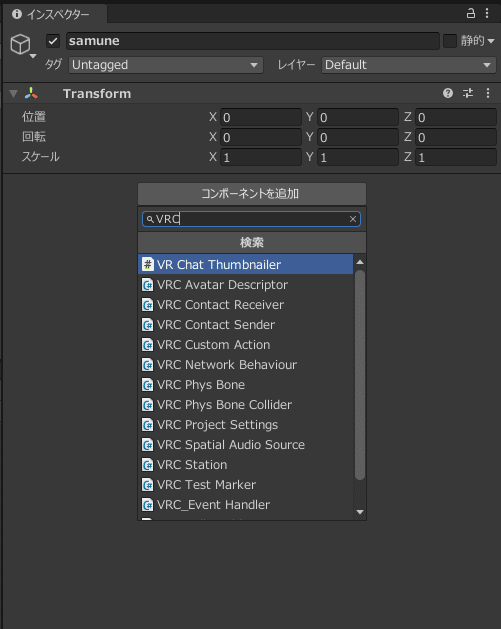
Task: Click the VRC Phys Bone script icon
Action: (148, 385)
